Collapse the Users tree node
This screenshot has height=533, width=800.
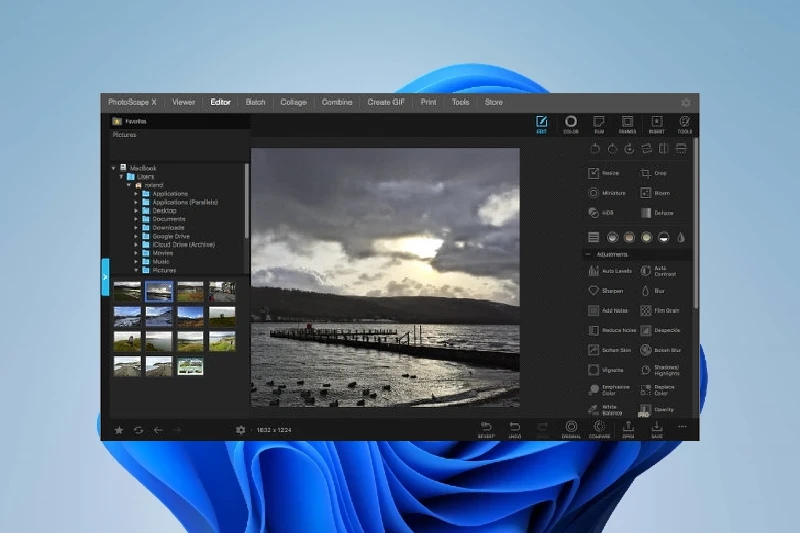[121, 176]
